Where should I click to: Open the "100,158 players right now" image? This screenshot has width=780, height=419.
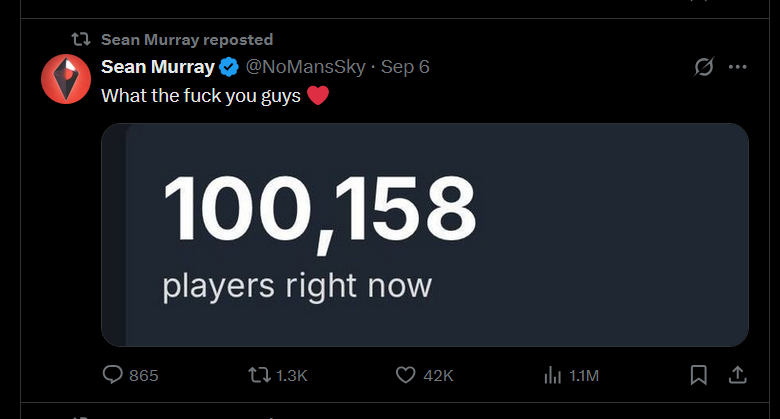click(425, 235)
